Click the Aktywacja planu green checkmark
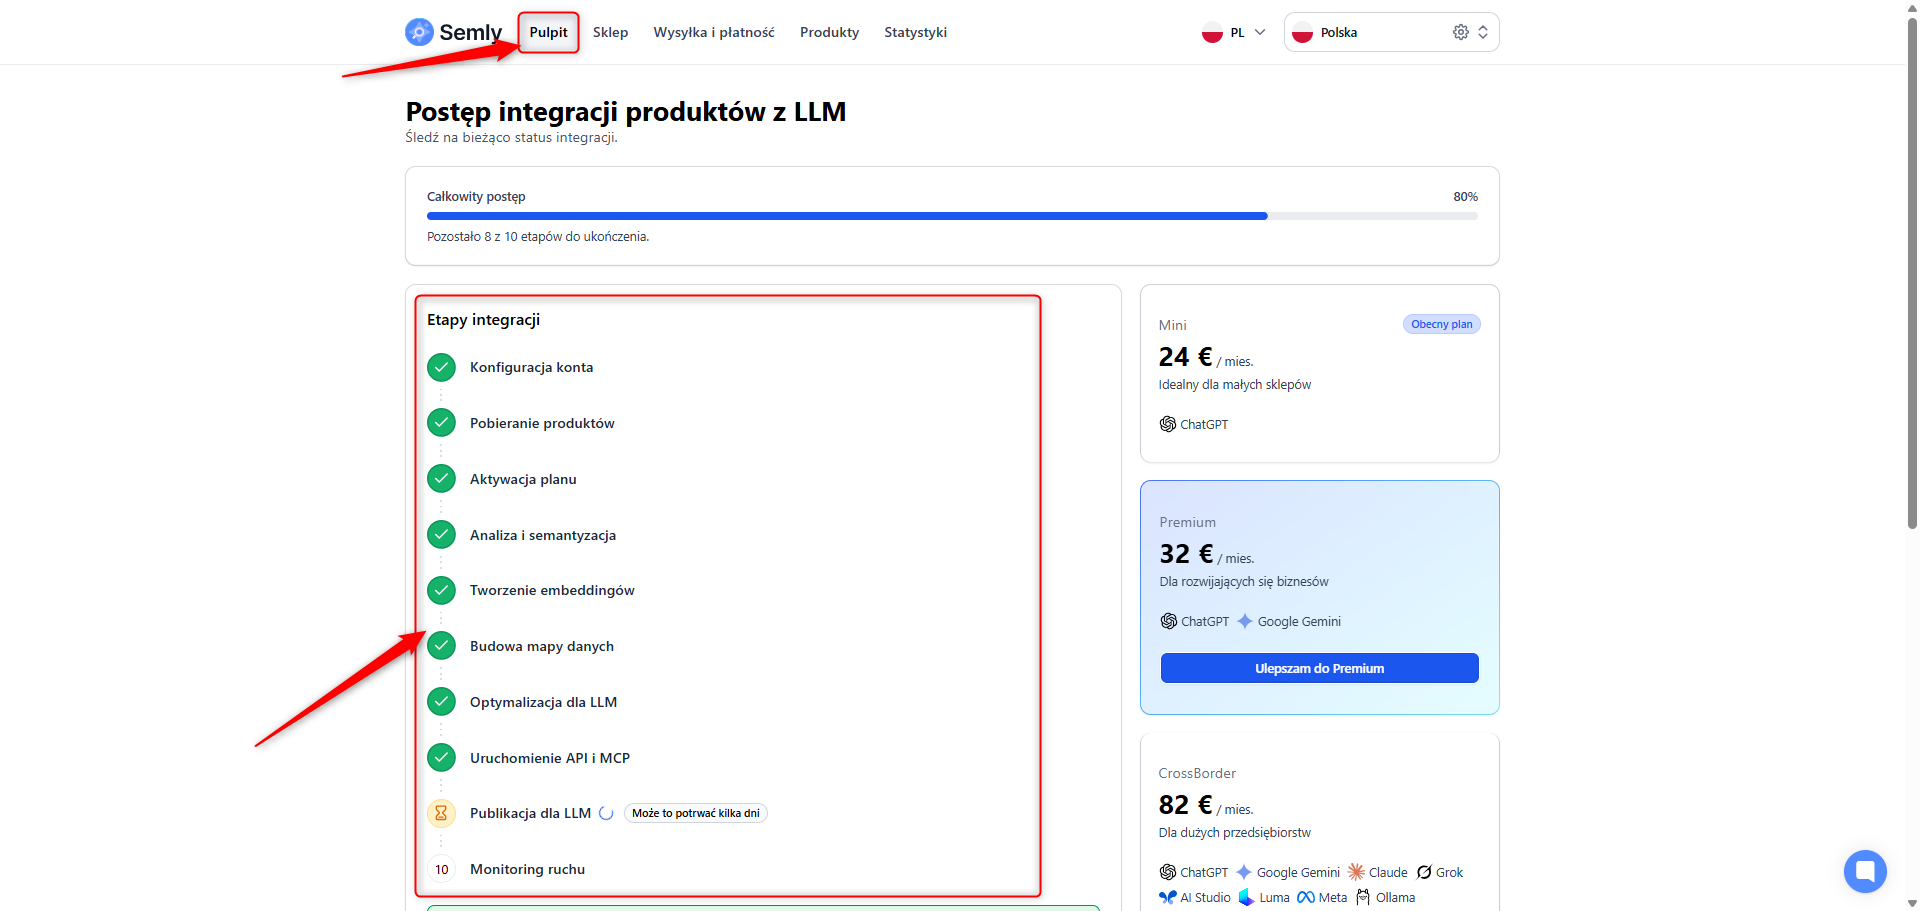The image size is (1920, 911). point(441,479)
